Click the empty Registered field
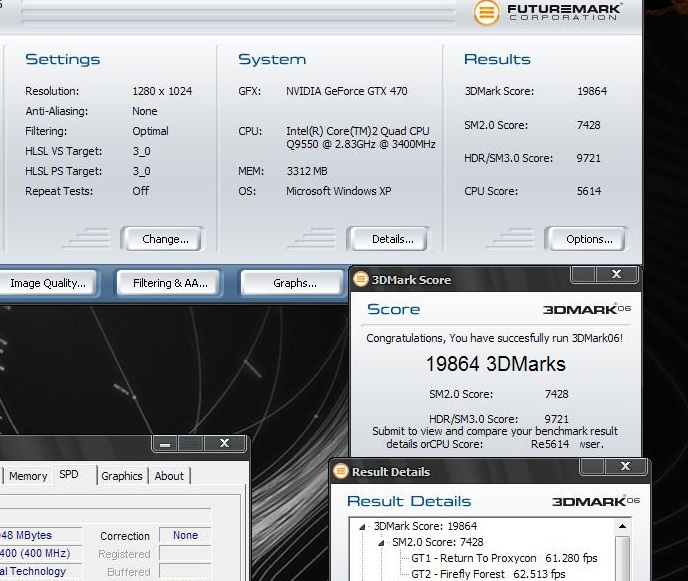This screenshot has height=581, width=688. click(185, 554)
